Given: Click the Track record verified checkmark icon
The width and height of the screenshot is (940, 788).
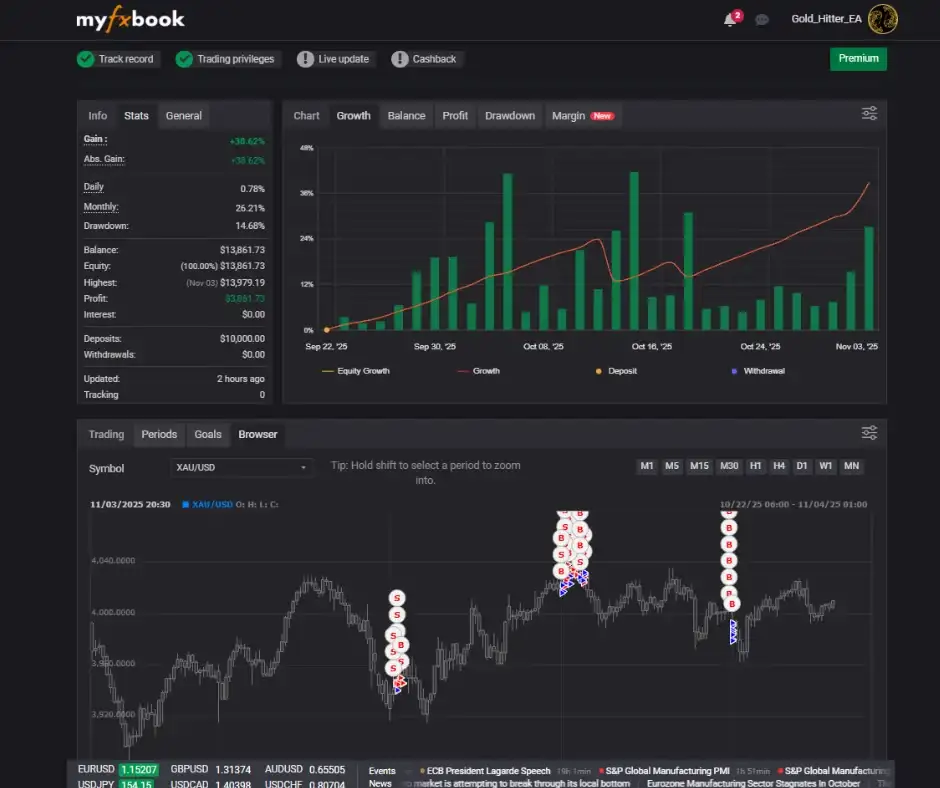Looking at the screenshot, I should pos(86,59).
